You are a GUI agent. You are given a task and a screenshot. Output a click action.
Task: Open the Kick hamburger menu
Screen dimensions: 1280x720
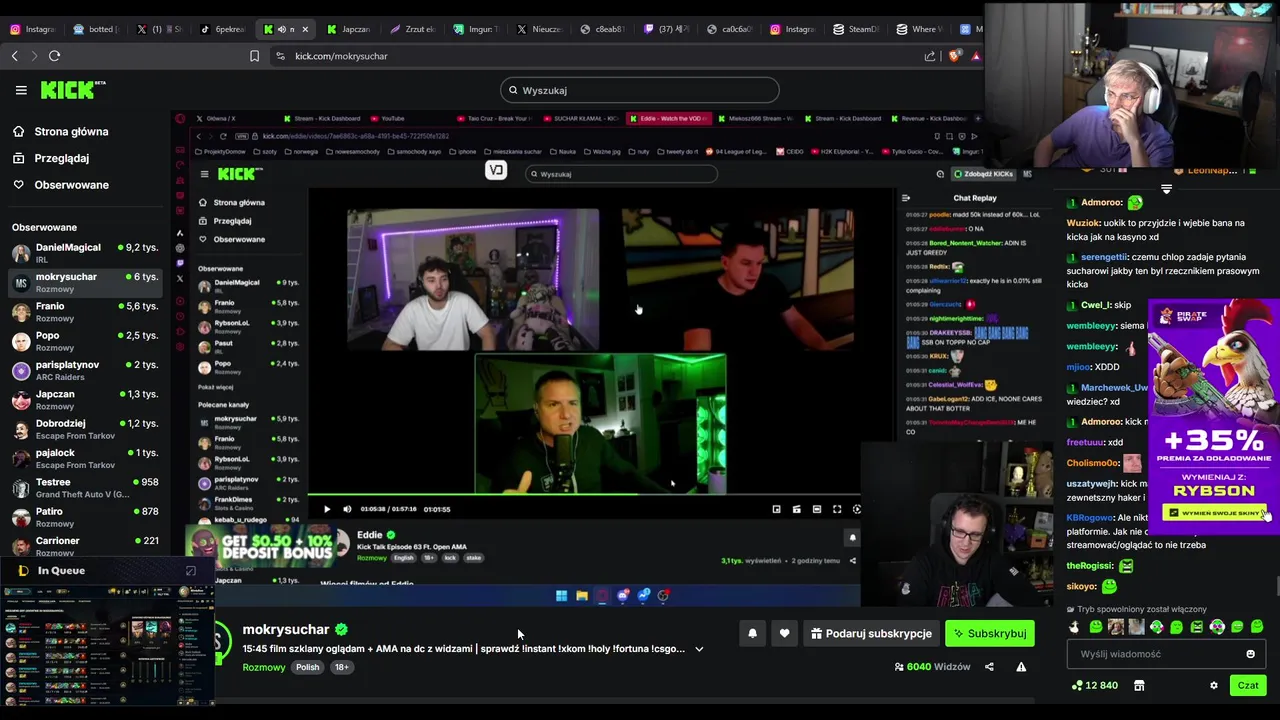(x=21, y=90)
